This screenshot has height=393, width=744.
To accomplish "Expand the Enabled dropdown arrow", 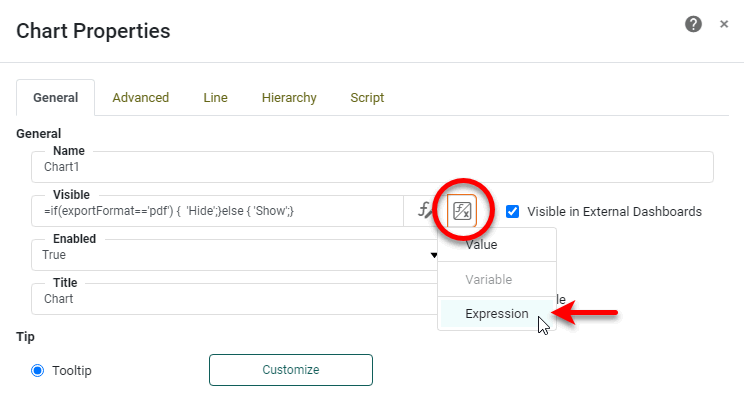I will (434, 255).
